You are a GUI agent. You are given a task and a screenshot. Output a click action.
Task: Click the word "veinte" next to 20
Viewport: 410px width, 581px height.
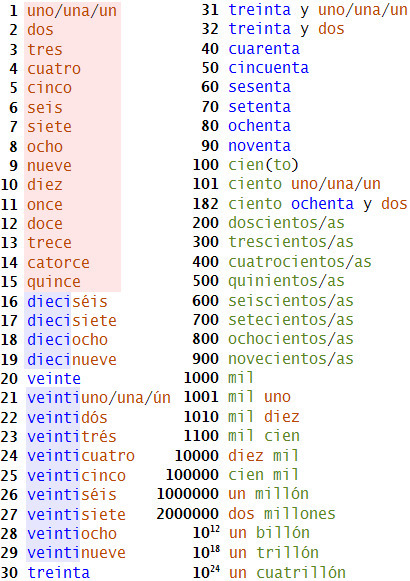pos(54,379)
